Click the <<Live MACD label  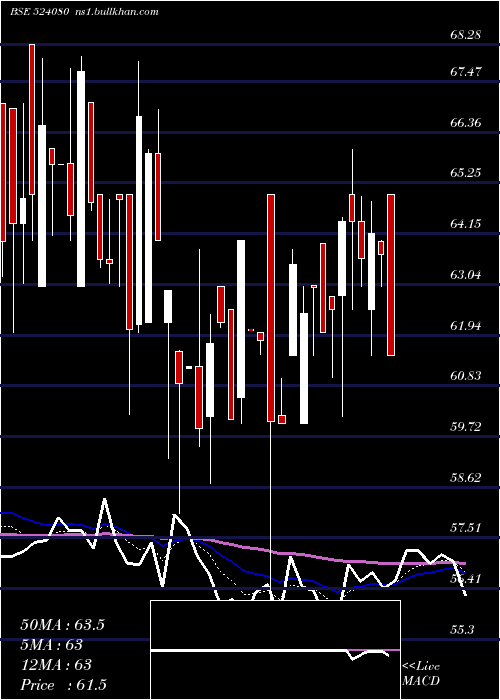point(421,673)
